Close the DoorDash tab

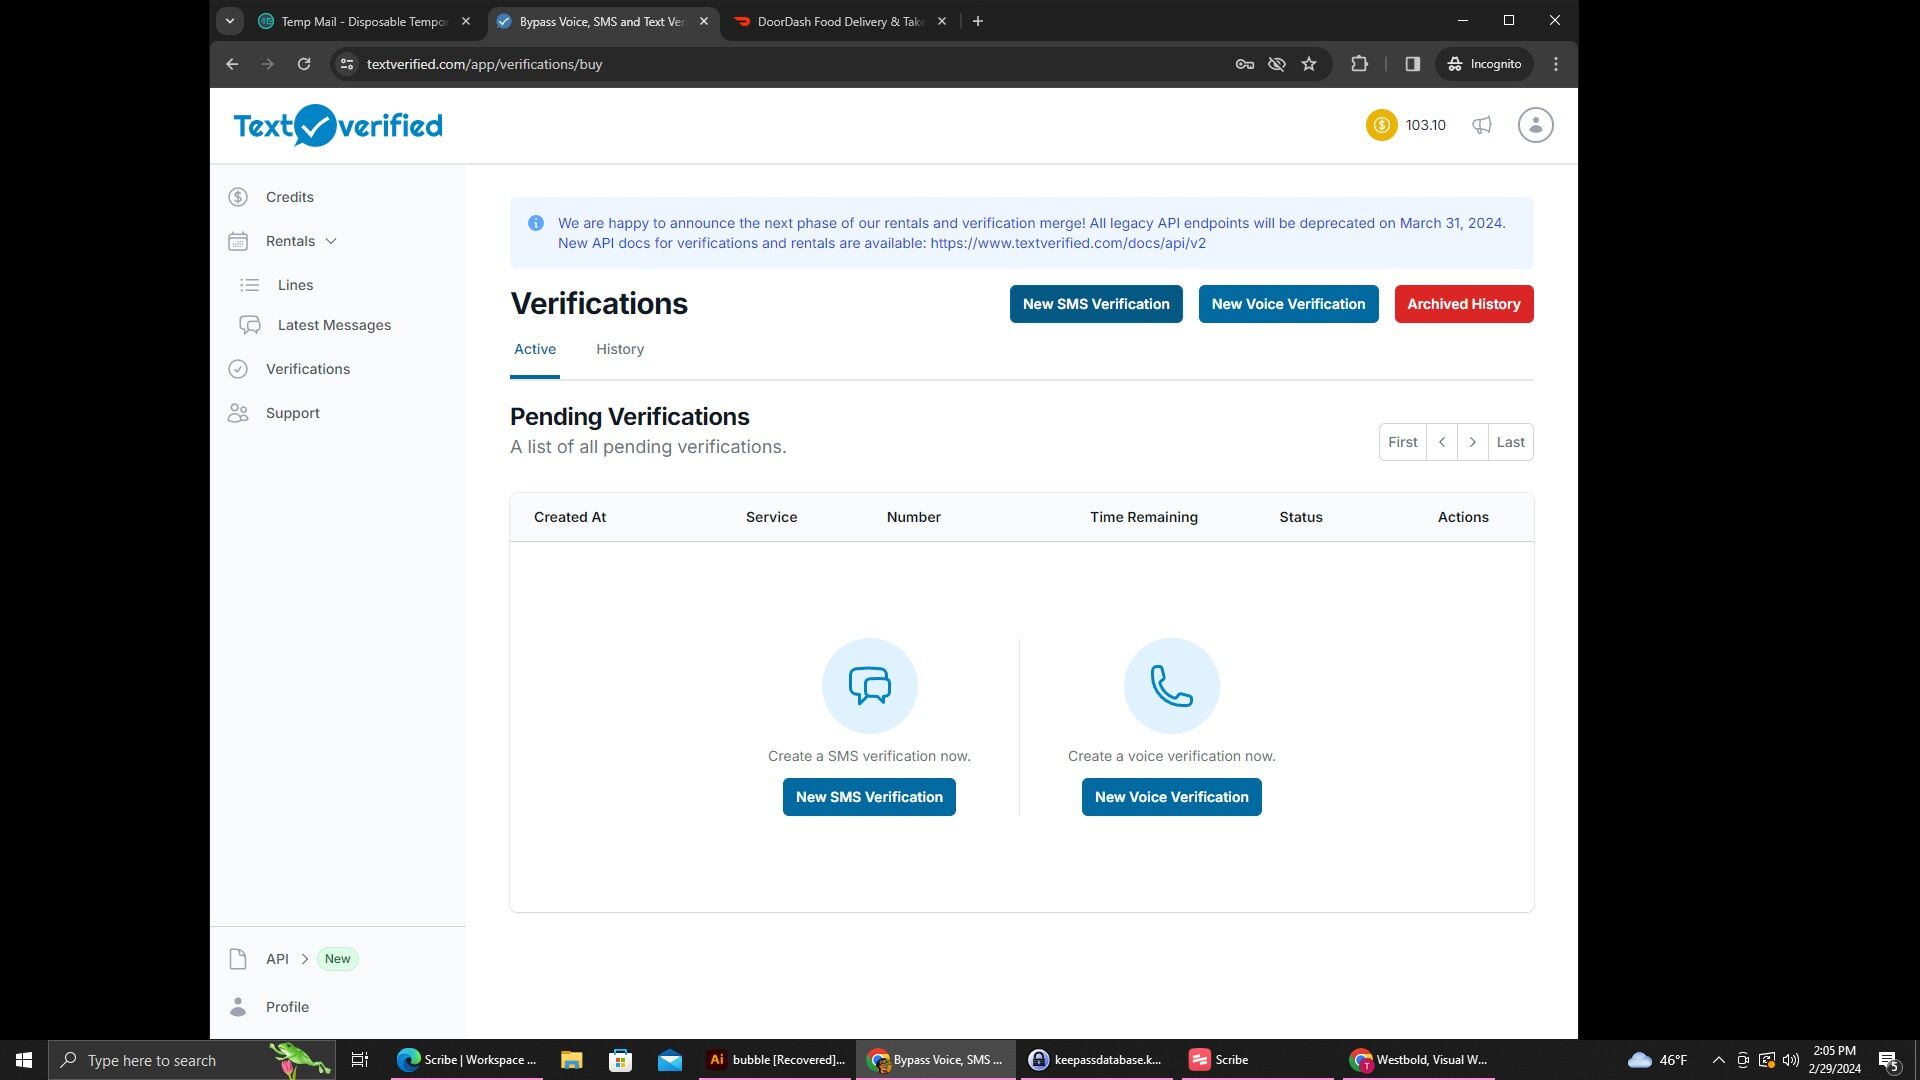942,21
